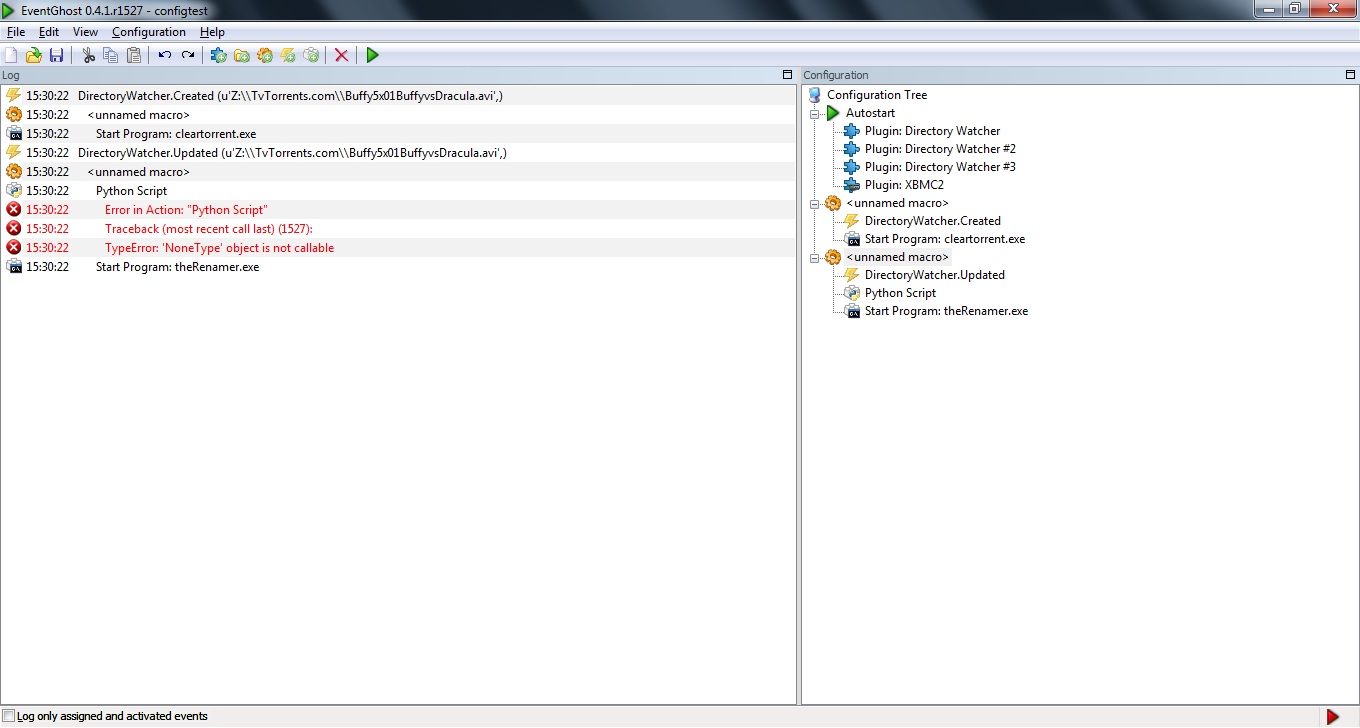The width and height of the screenshot is (1360, 728).
Task: Open the View menu
Action: click(85, 32)
